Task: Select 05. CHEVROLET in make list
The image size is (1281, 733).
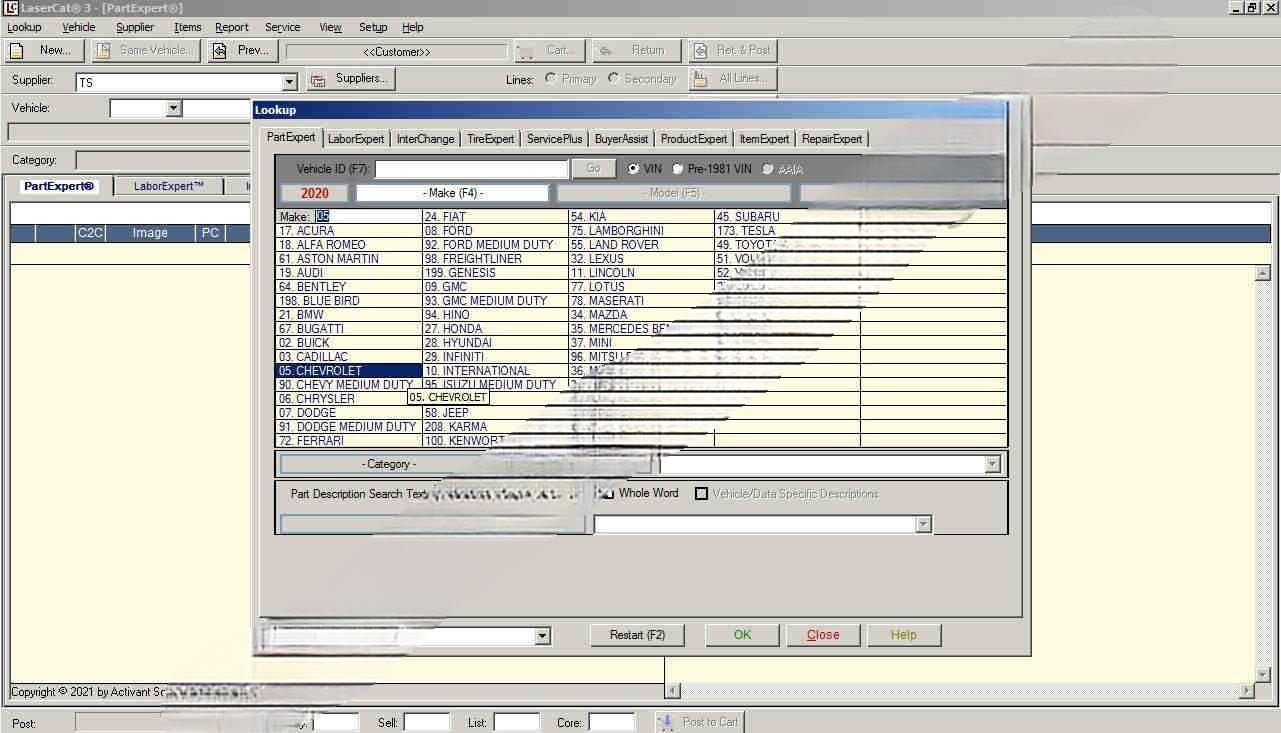Action: coord(349,371)
